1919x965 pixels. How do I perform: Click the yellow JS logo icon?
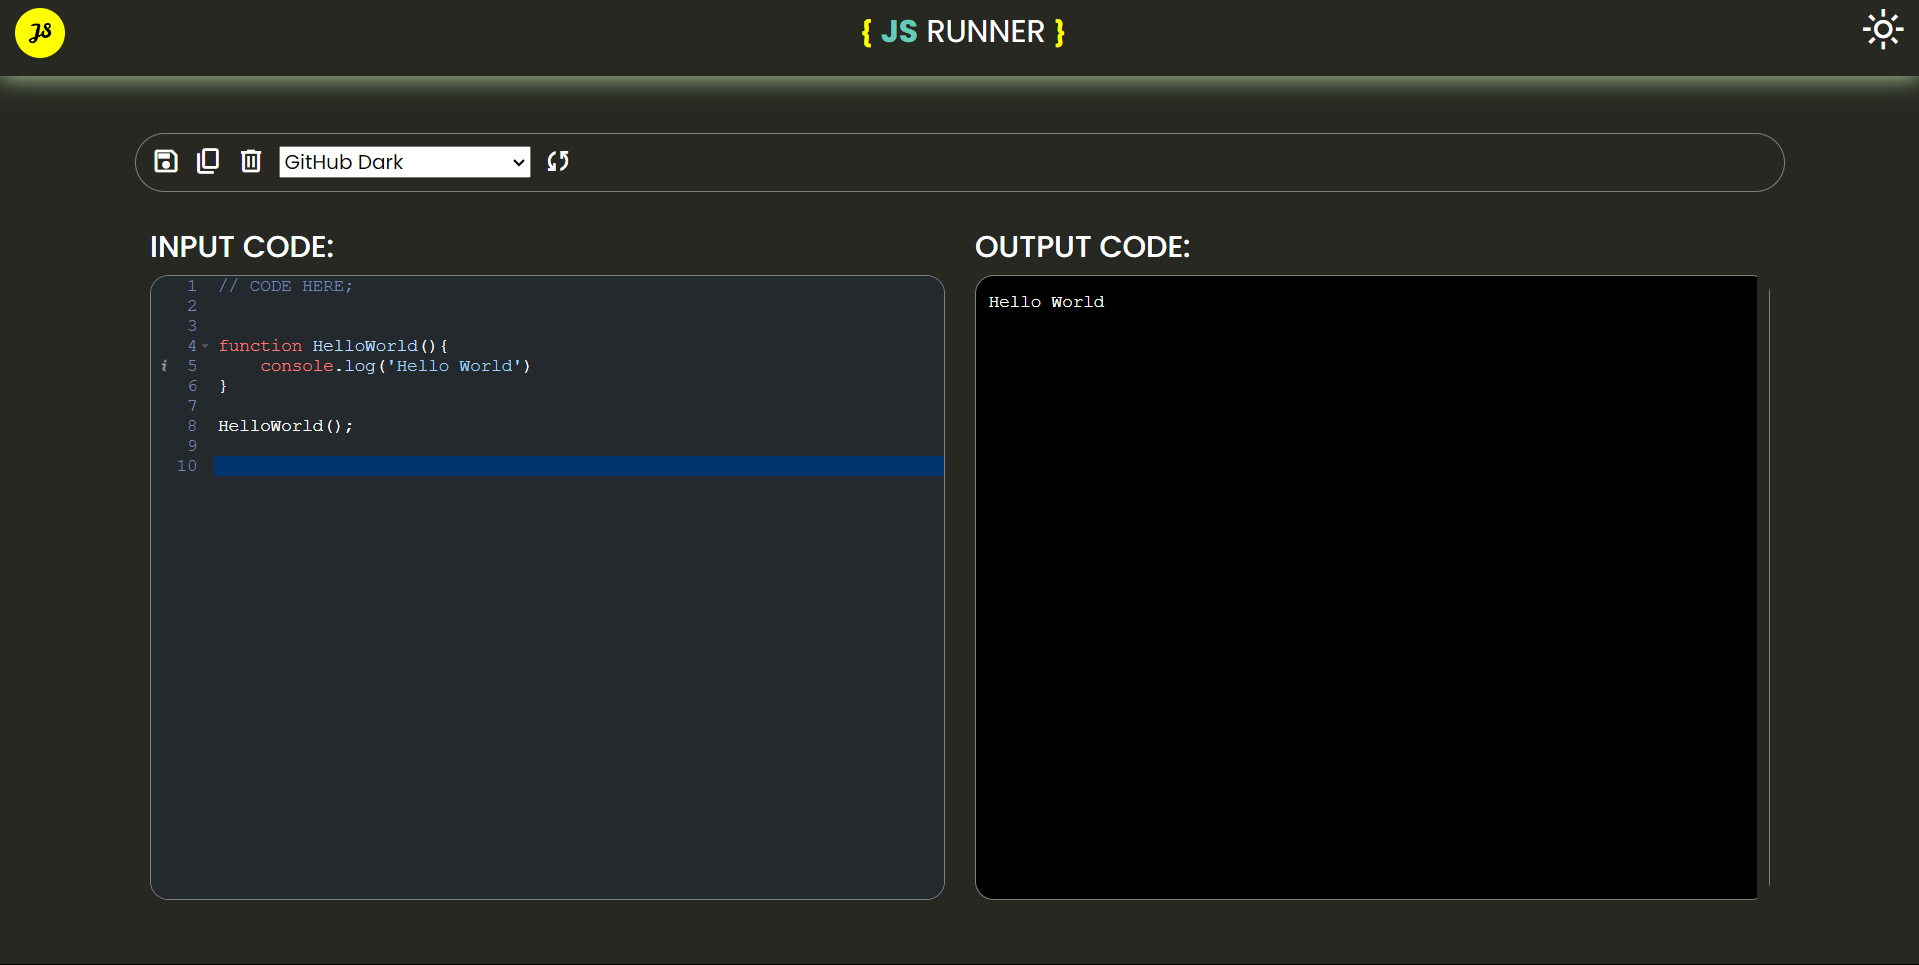click(40, 33)
